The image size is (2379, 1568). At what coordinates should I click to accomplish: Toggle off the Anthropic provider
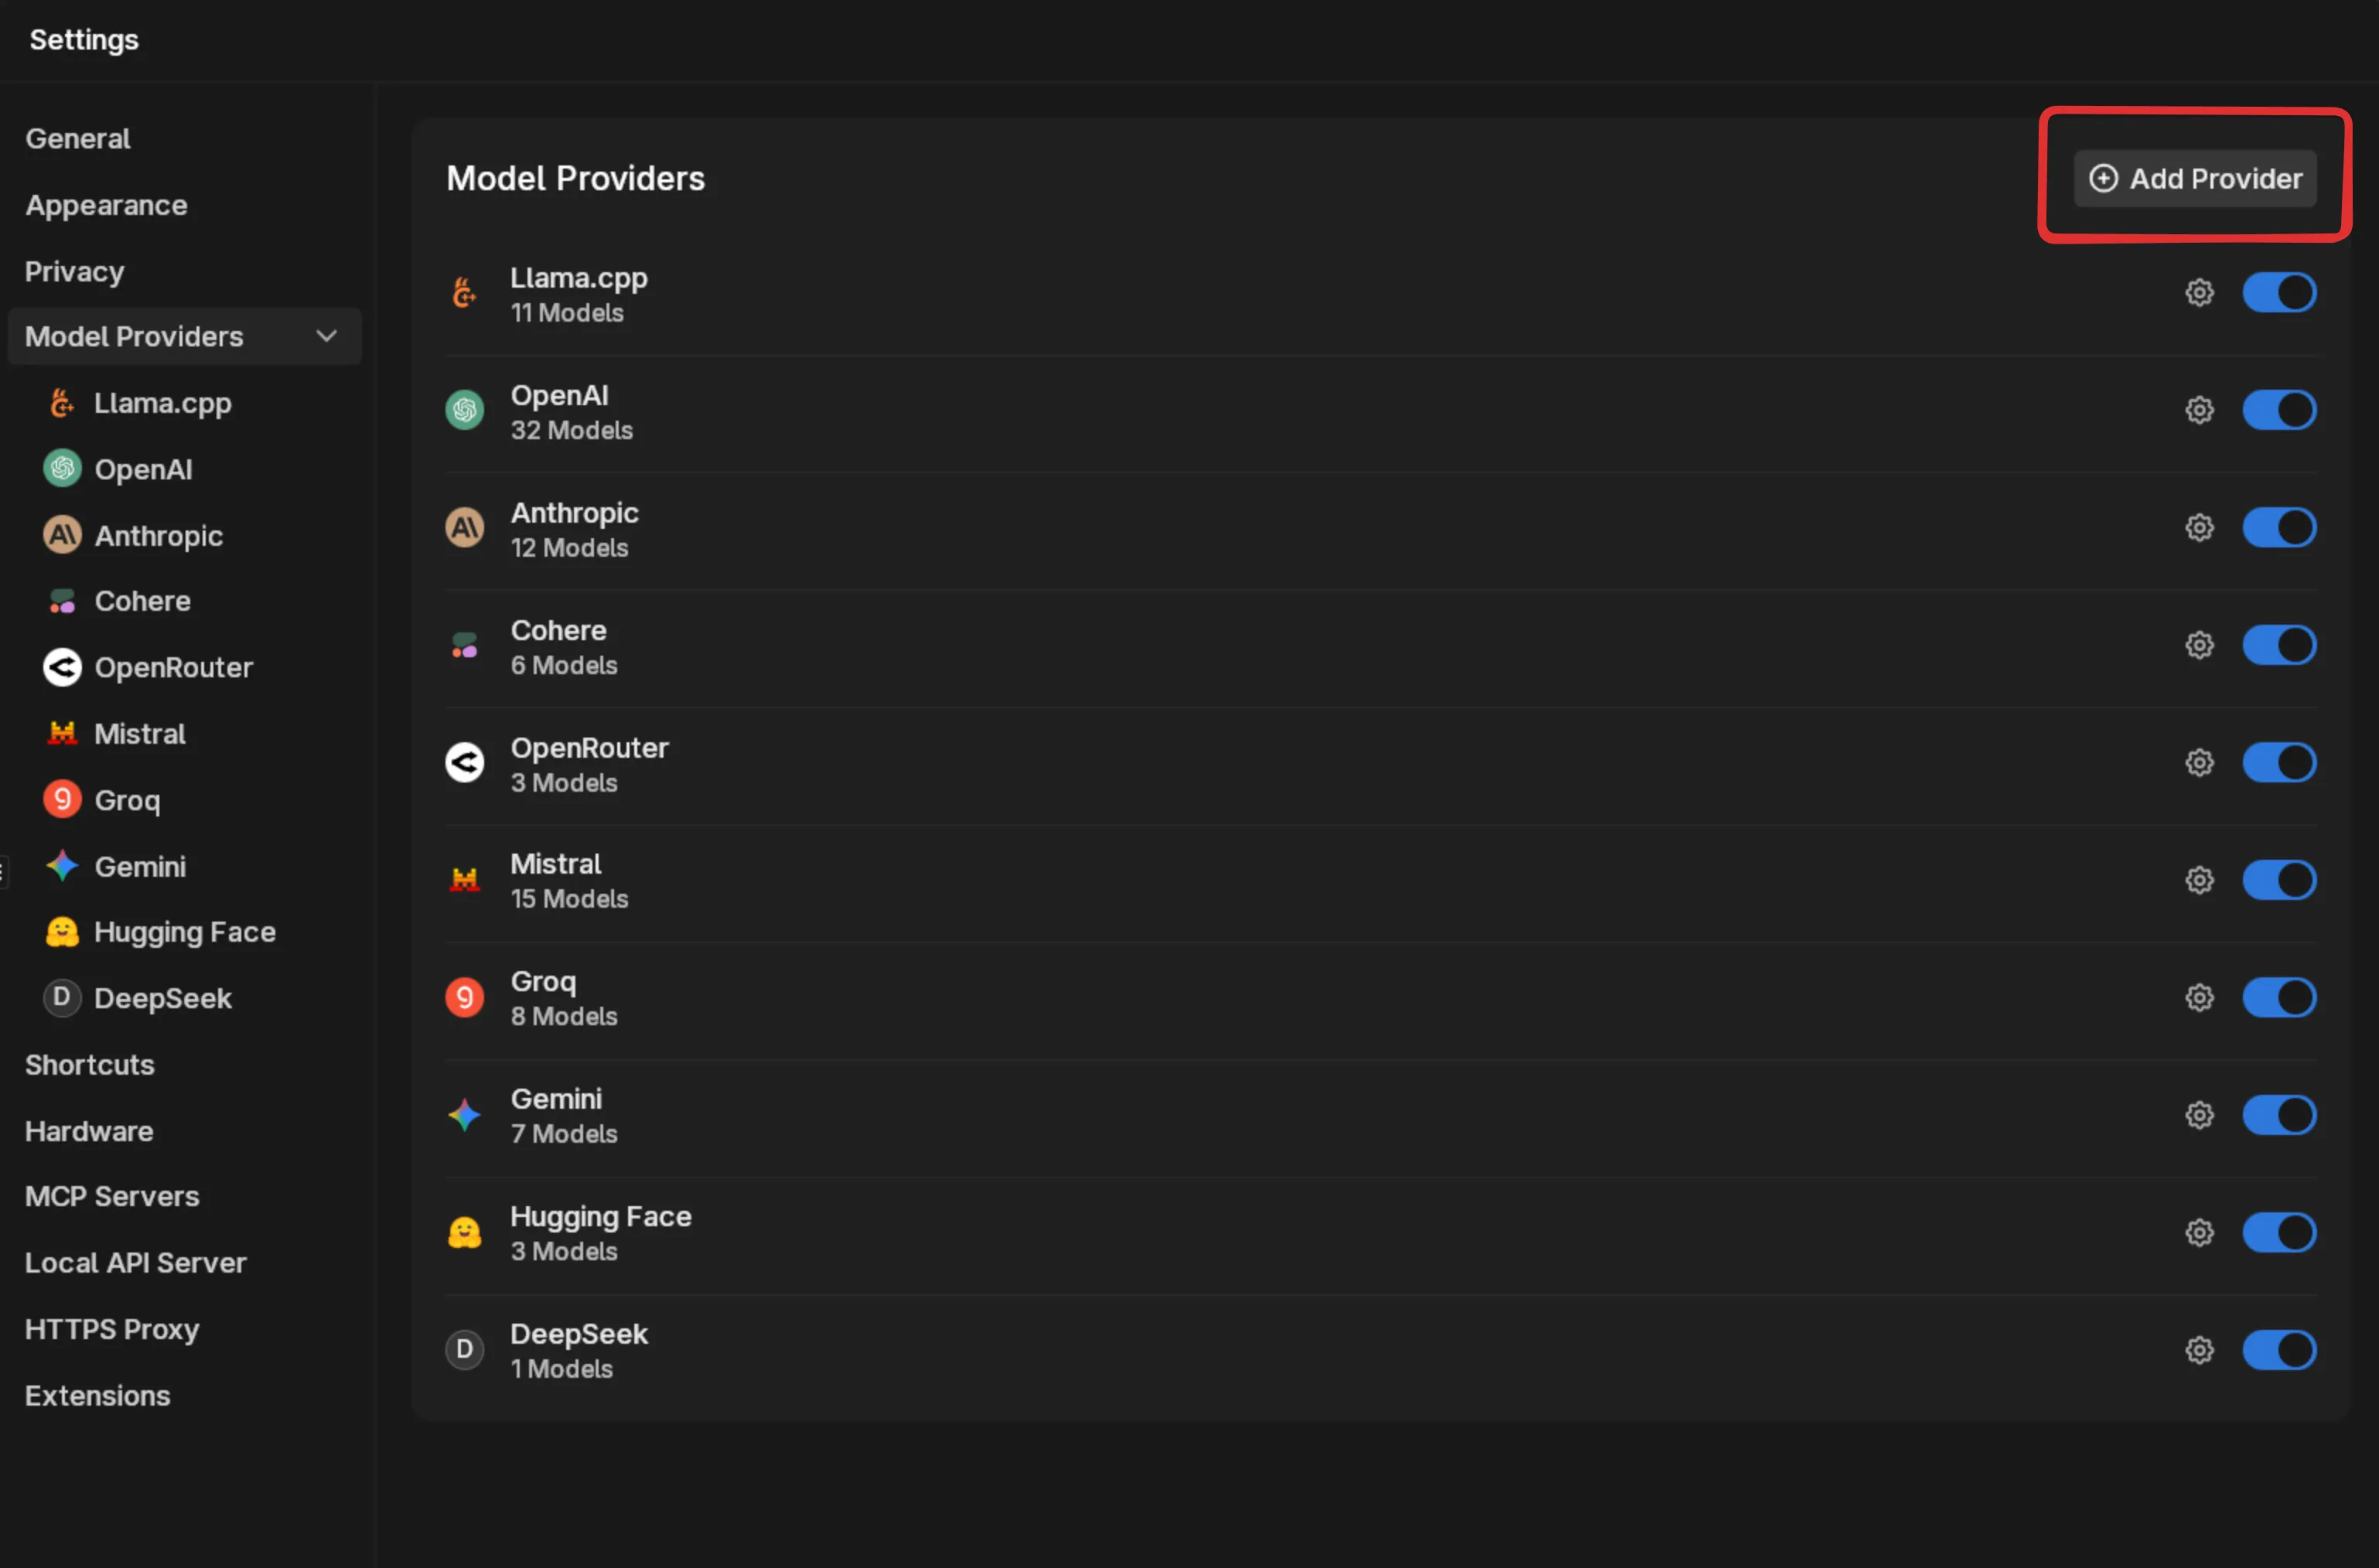click(x=2280, y=527)
